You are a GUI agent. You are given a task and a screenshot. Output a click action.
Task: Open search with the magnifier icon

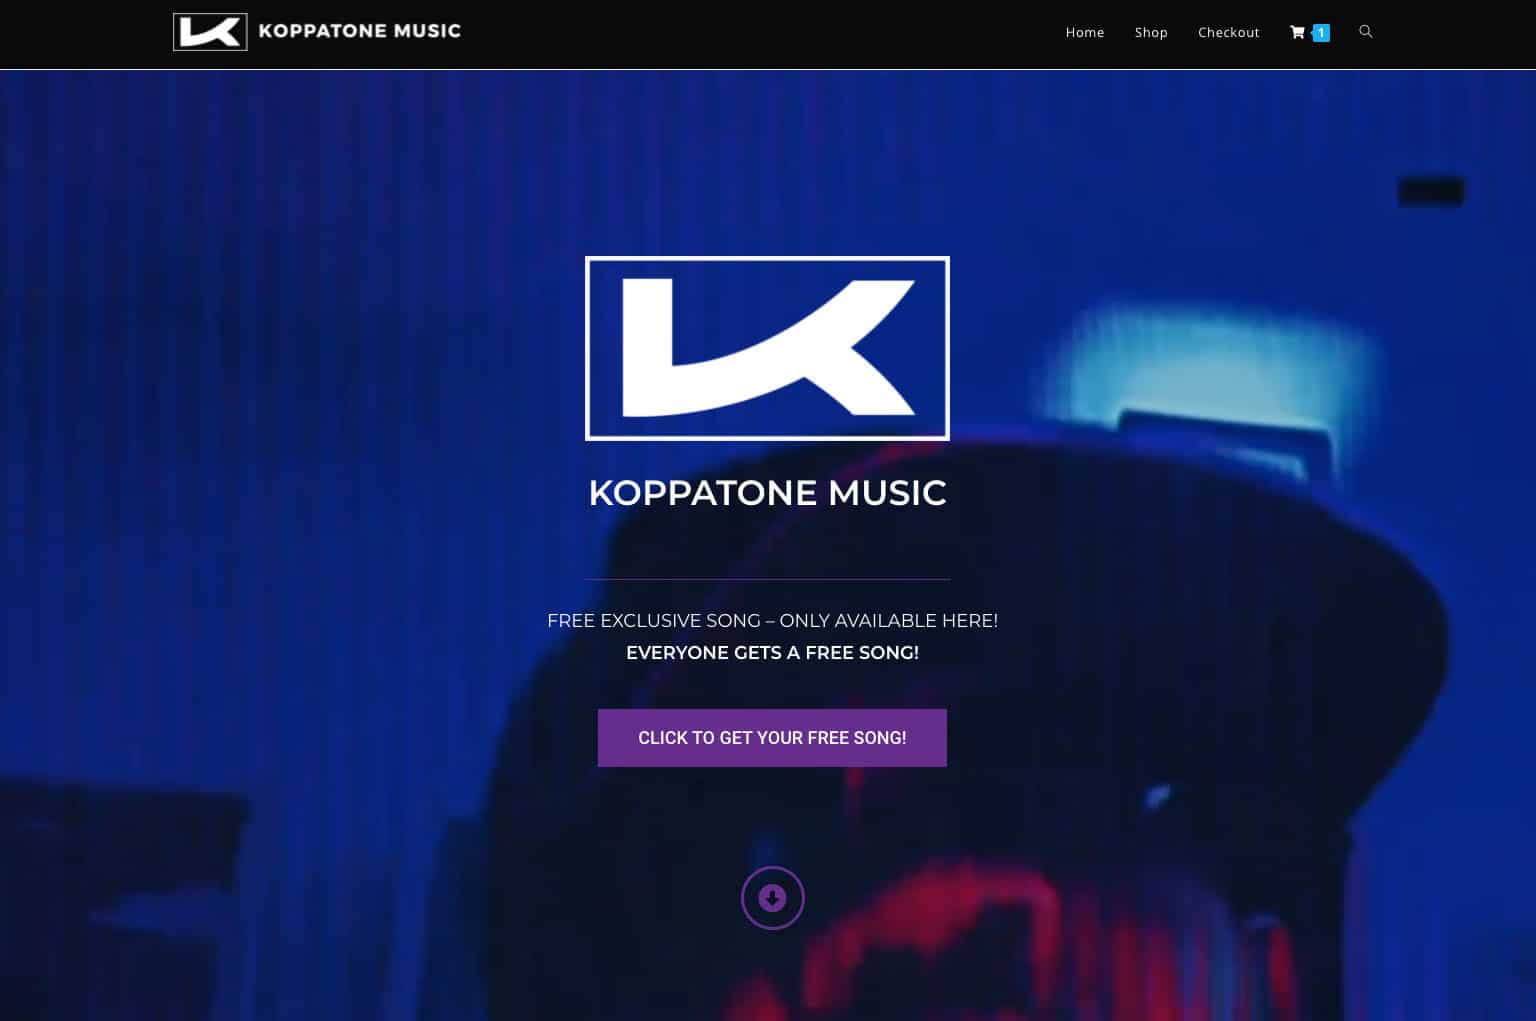coord(1366,32)
